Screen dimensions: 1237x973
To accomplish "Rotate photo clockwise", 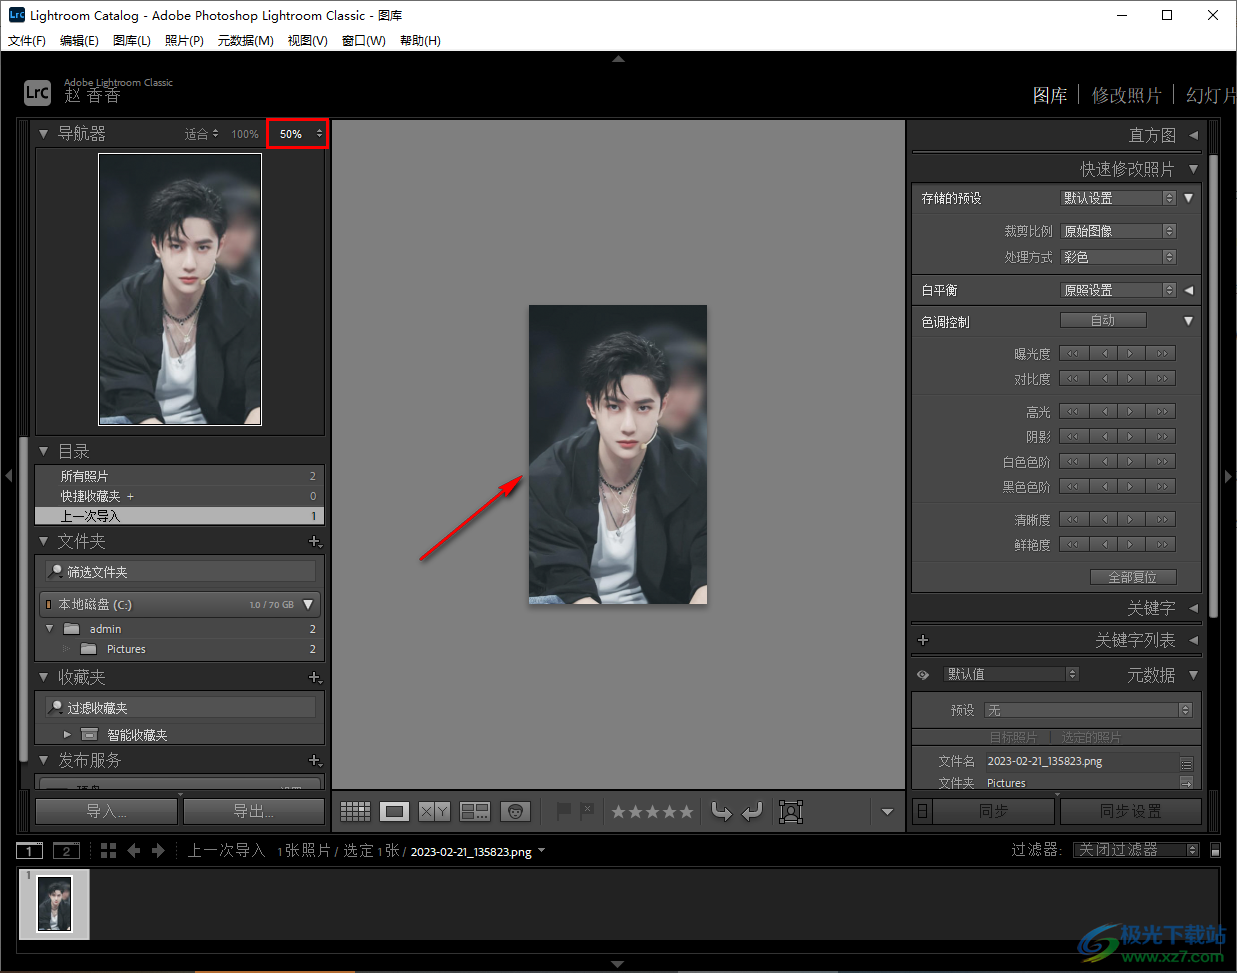I will point(753,811).
